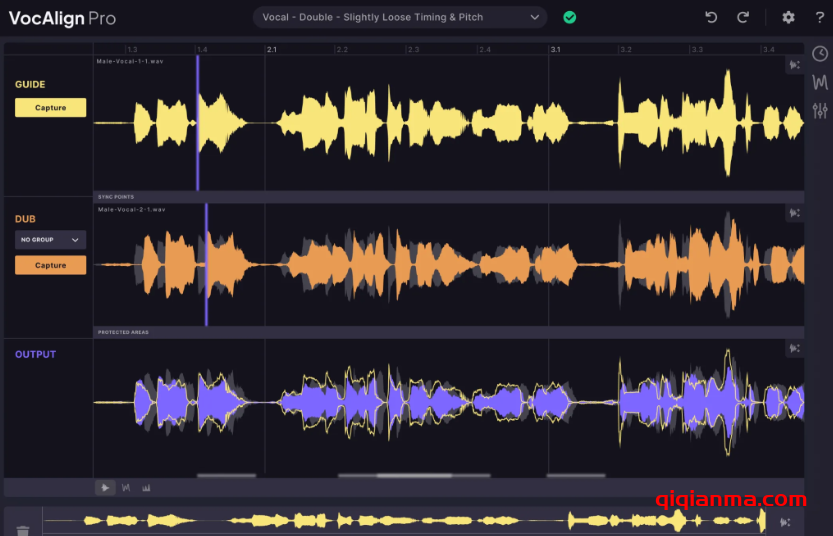Open help with the question mark icon
The width and height of the screenshot is (833, 536).
pos(819,17)
